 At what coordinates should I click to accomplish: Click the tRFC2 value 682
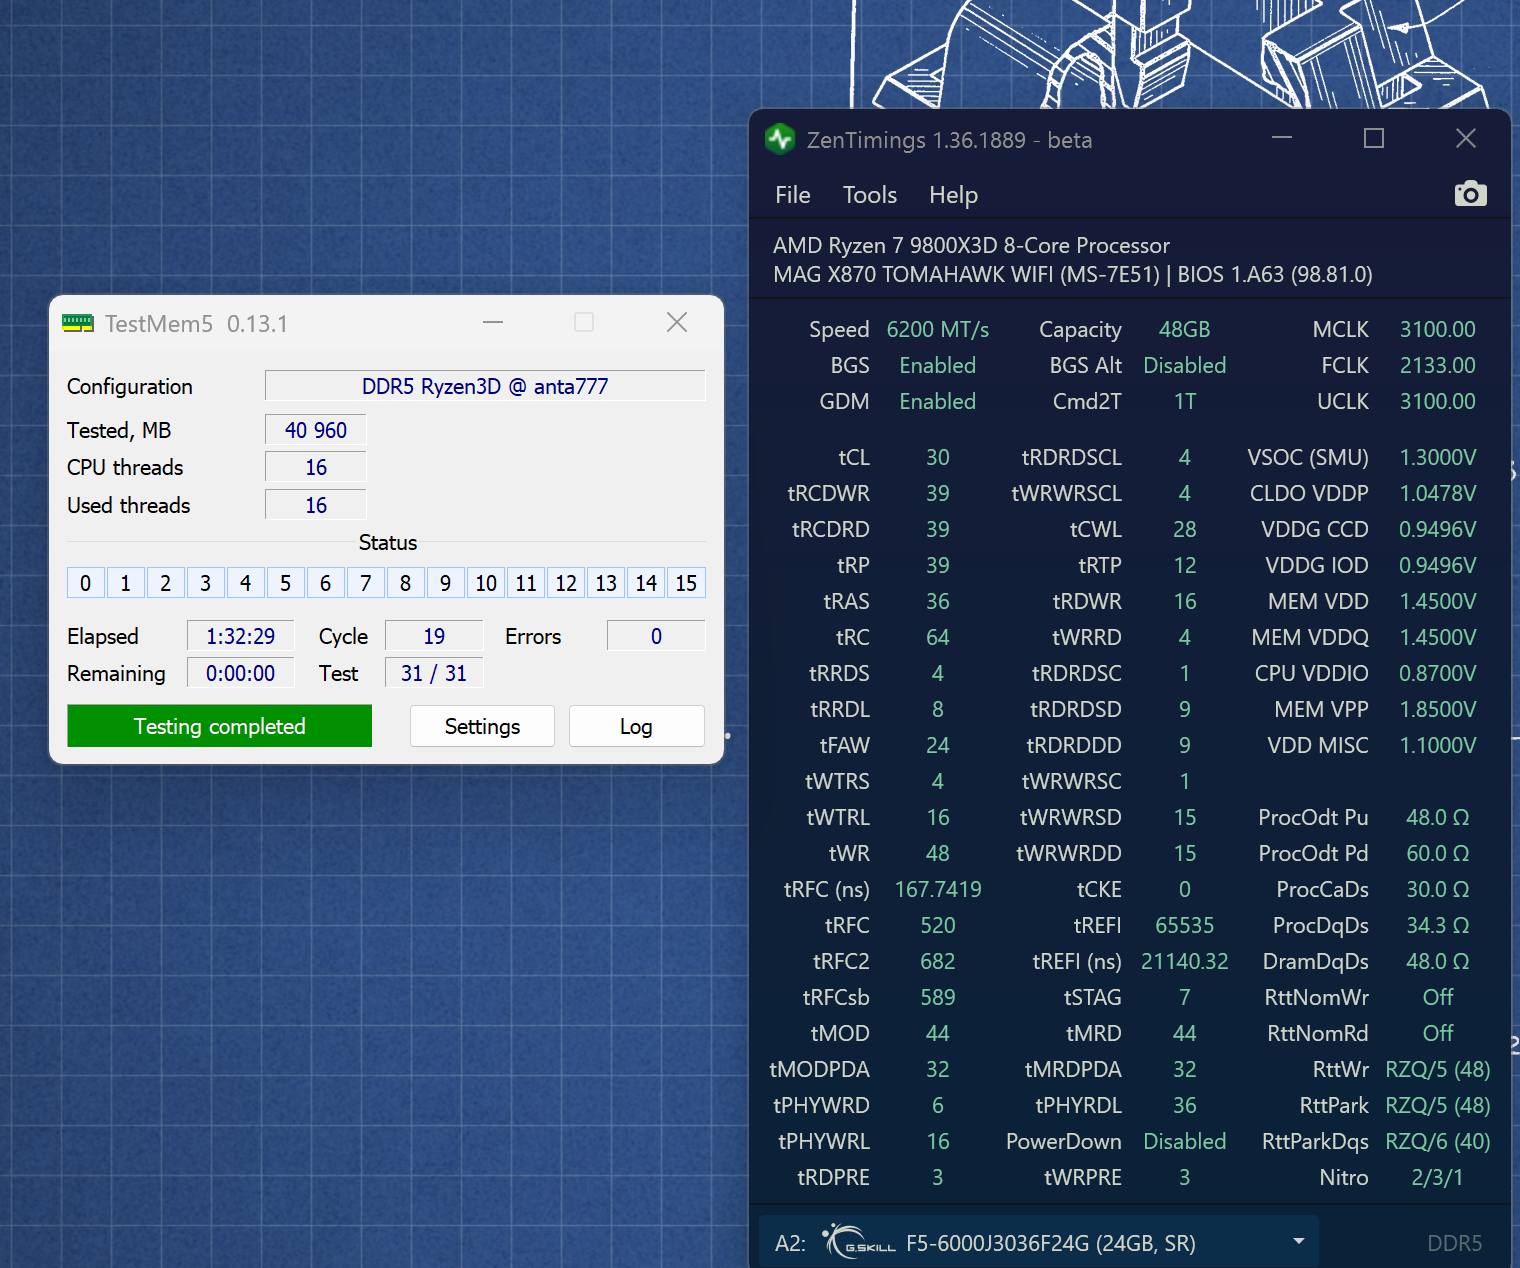click(938, 961)
